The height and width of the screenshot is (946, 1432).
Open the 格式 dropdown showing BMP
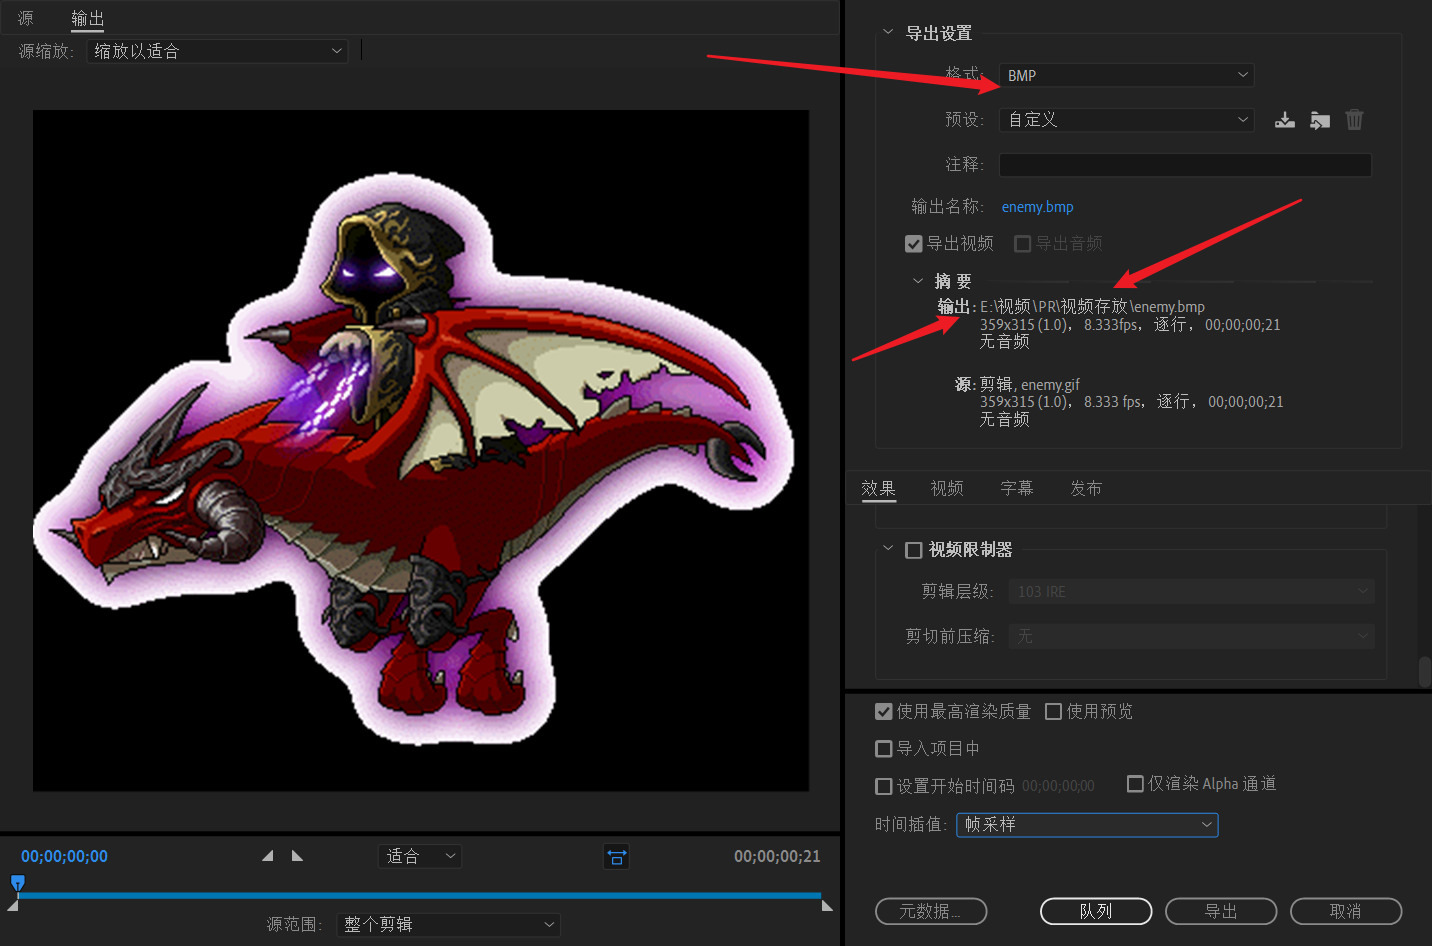click(1125, 74)
